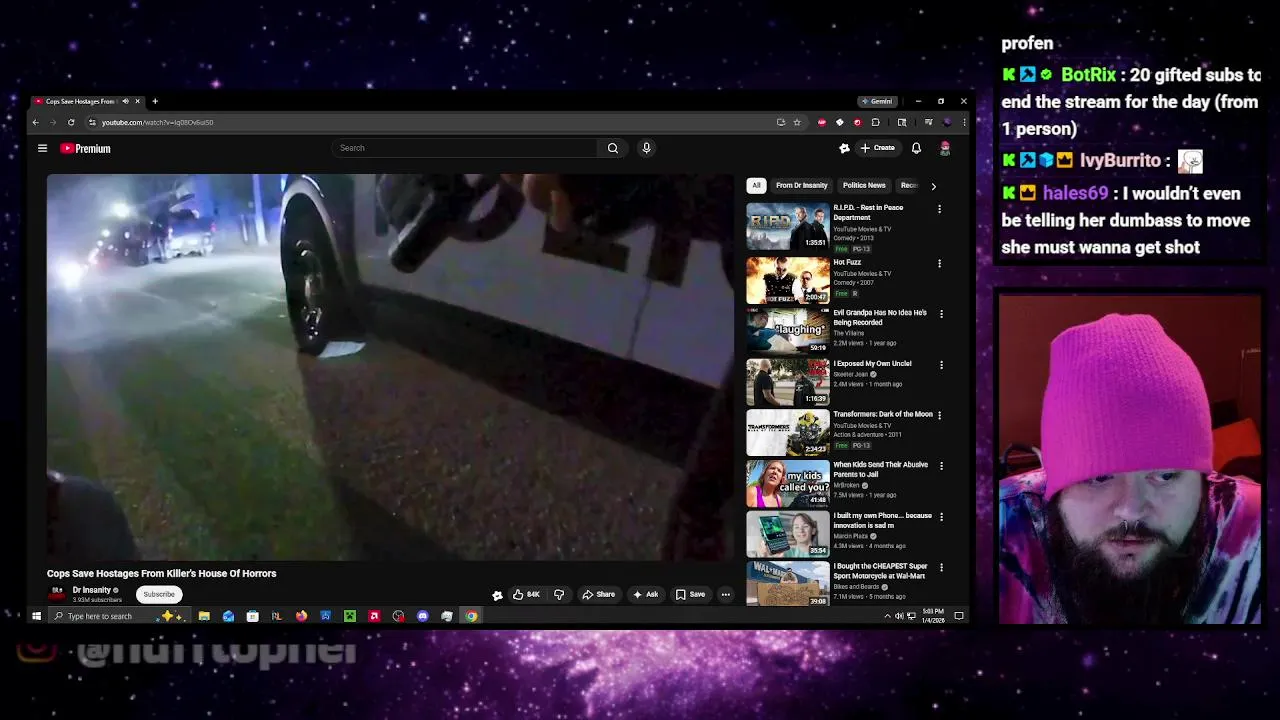Open options for I built my own Phone
The height and width of the screenshot is (720, 1280).
pyautogui.click(x=941, y=517)
